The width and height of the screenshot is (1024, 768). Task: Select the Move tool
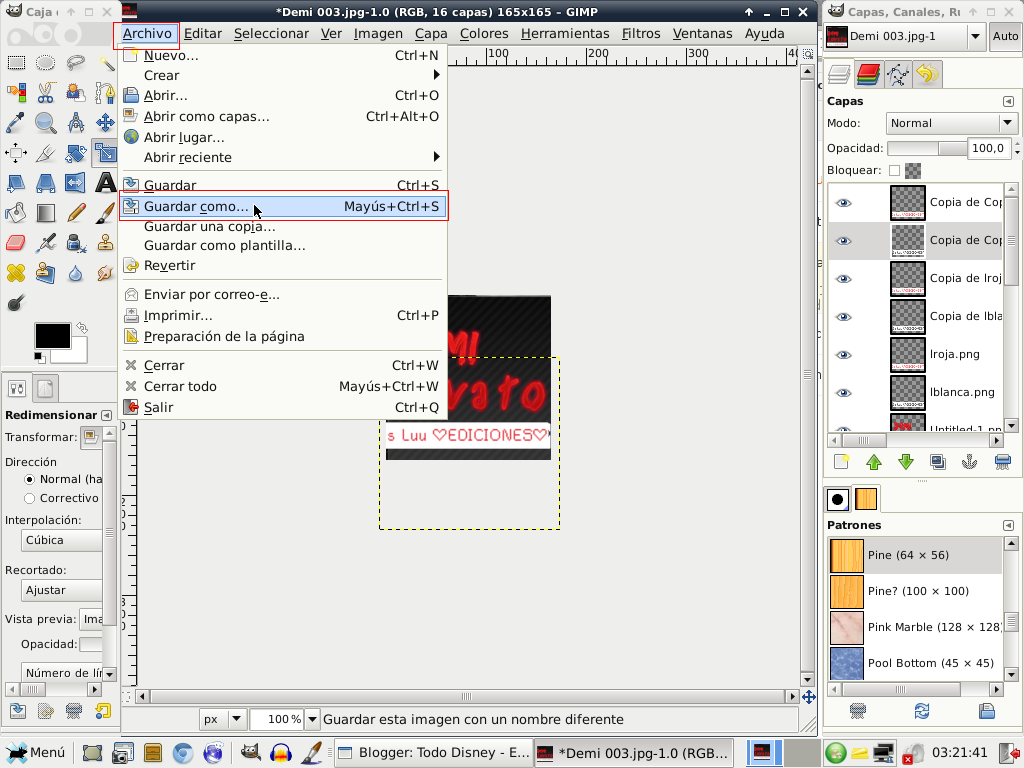(x=105, y=123)
